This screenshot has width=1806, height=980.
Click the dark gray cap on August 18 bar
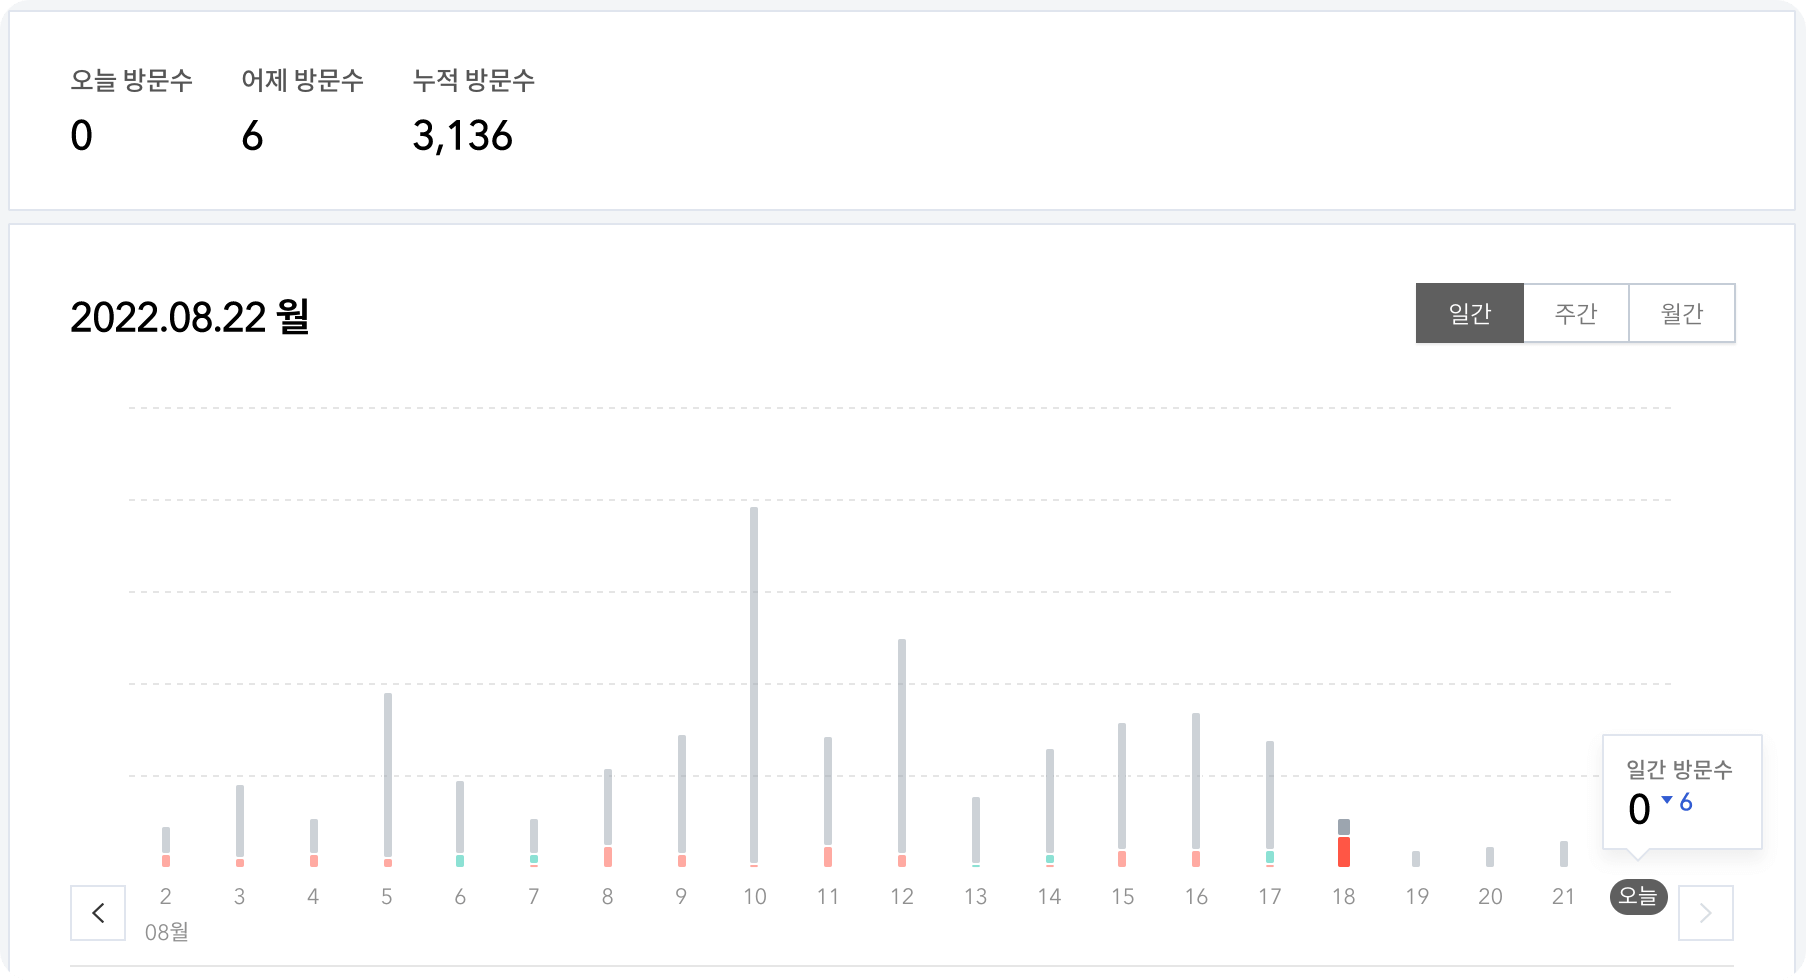(x=1344, y=827)
